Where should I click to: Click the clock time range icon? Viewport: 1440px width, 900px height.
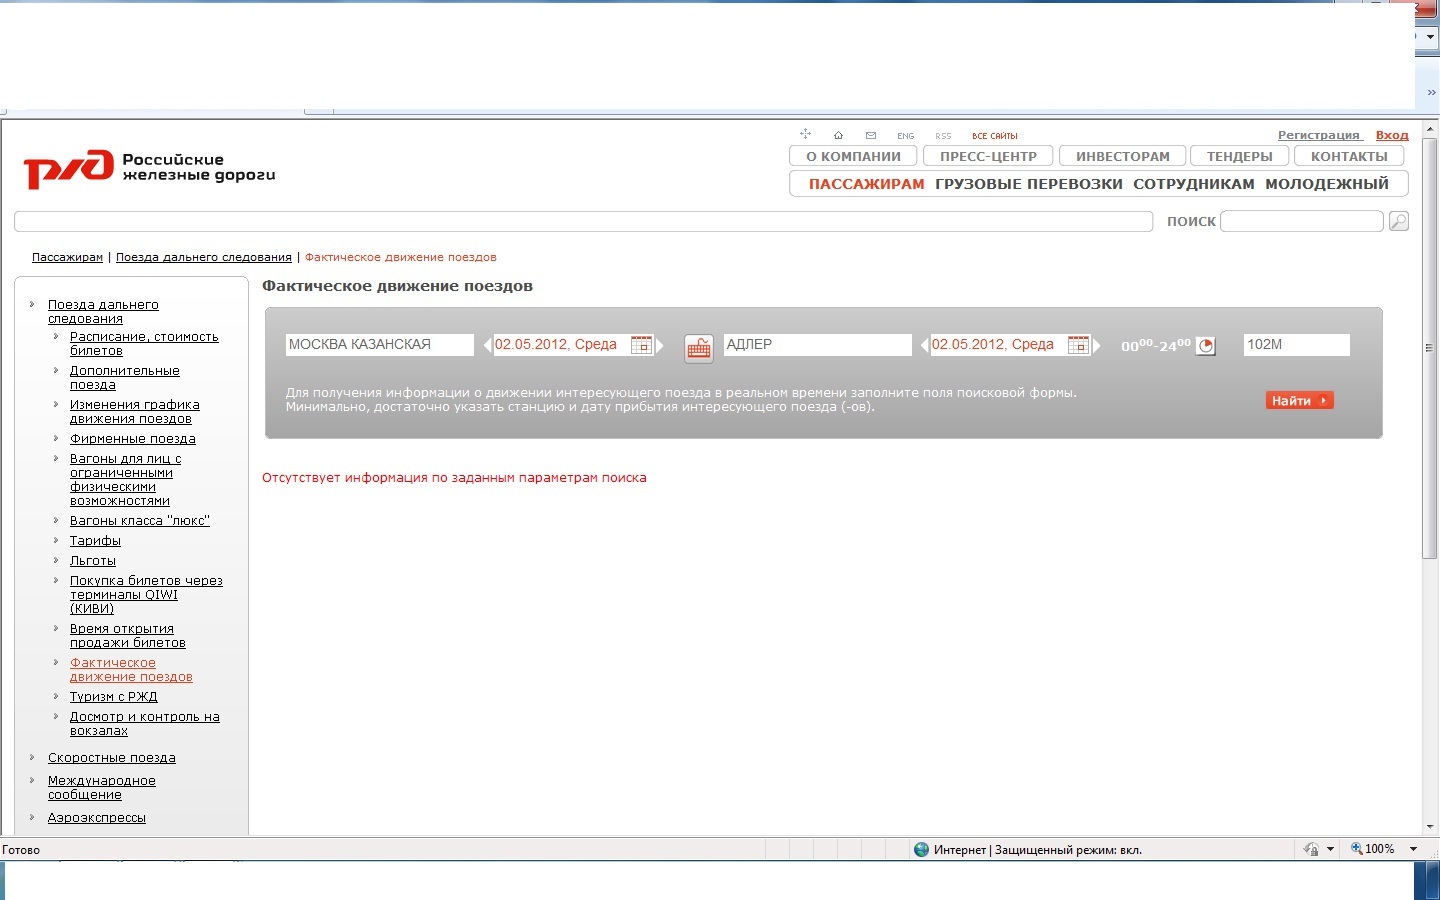(x=1206, y=346)
